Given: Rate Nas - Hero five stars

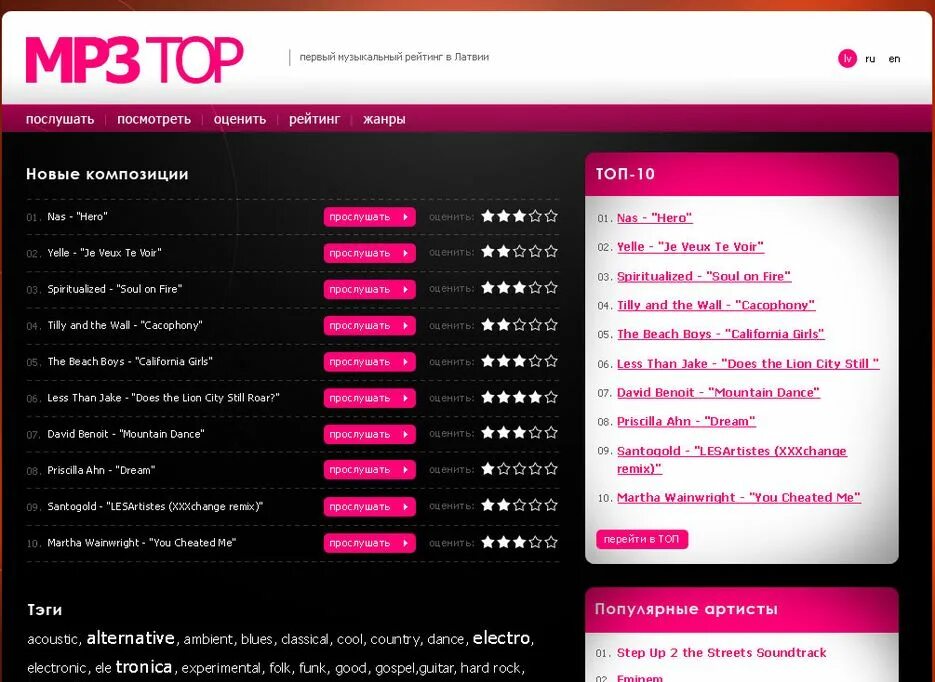Looking at the screenshot, I should (551, 216).
